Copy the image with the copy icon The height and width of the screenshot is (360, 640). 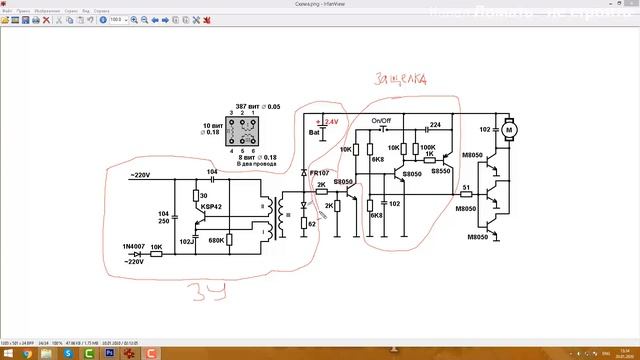coord(70,20)
